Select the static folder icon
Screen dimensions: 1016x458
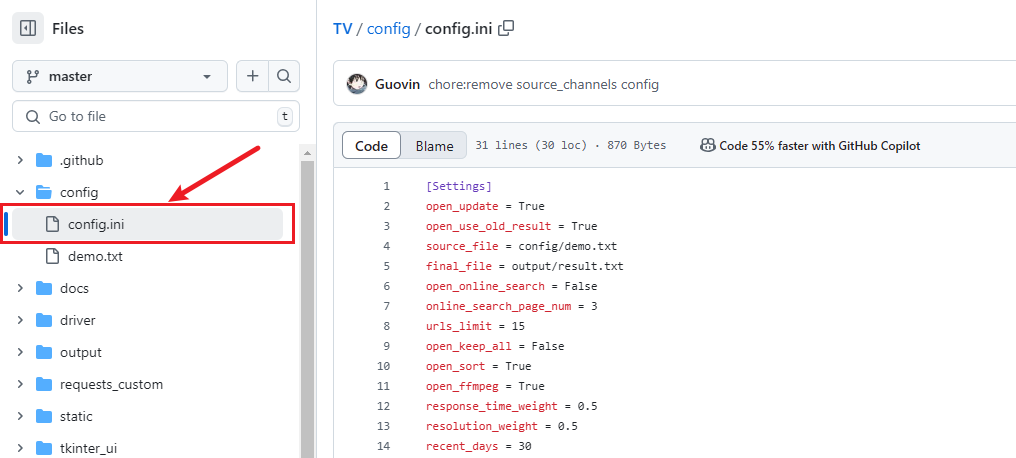click(43, 416)
